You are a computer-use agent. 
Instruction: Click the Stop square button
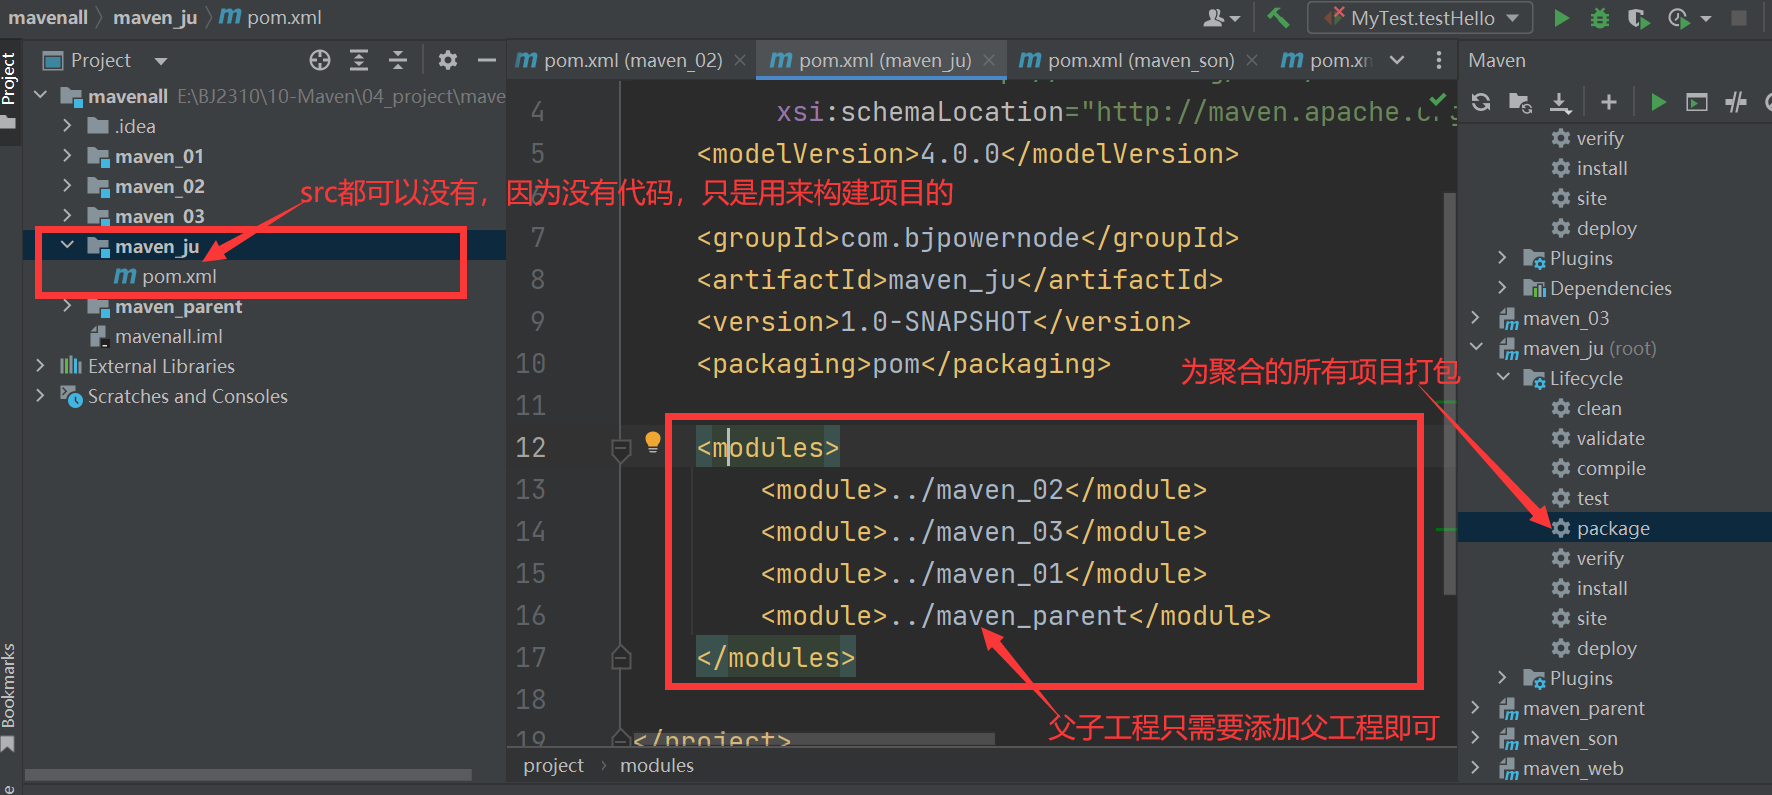click(1739, 18)
